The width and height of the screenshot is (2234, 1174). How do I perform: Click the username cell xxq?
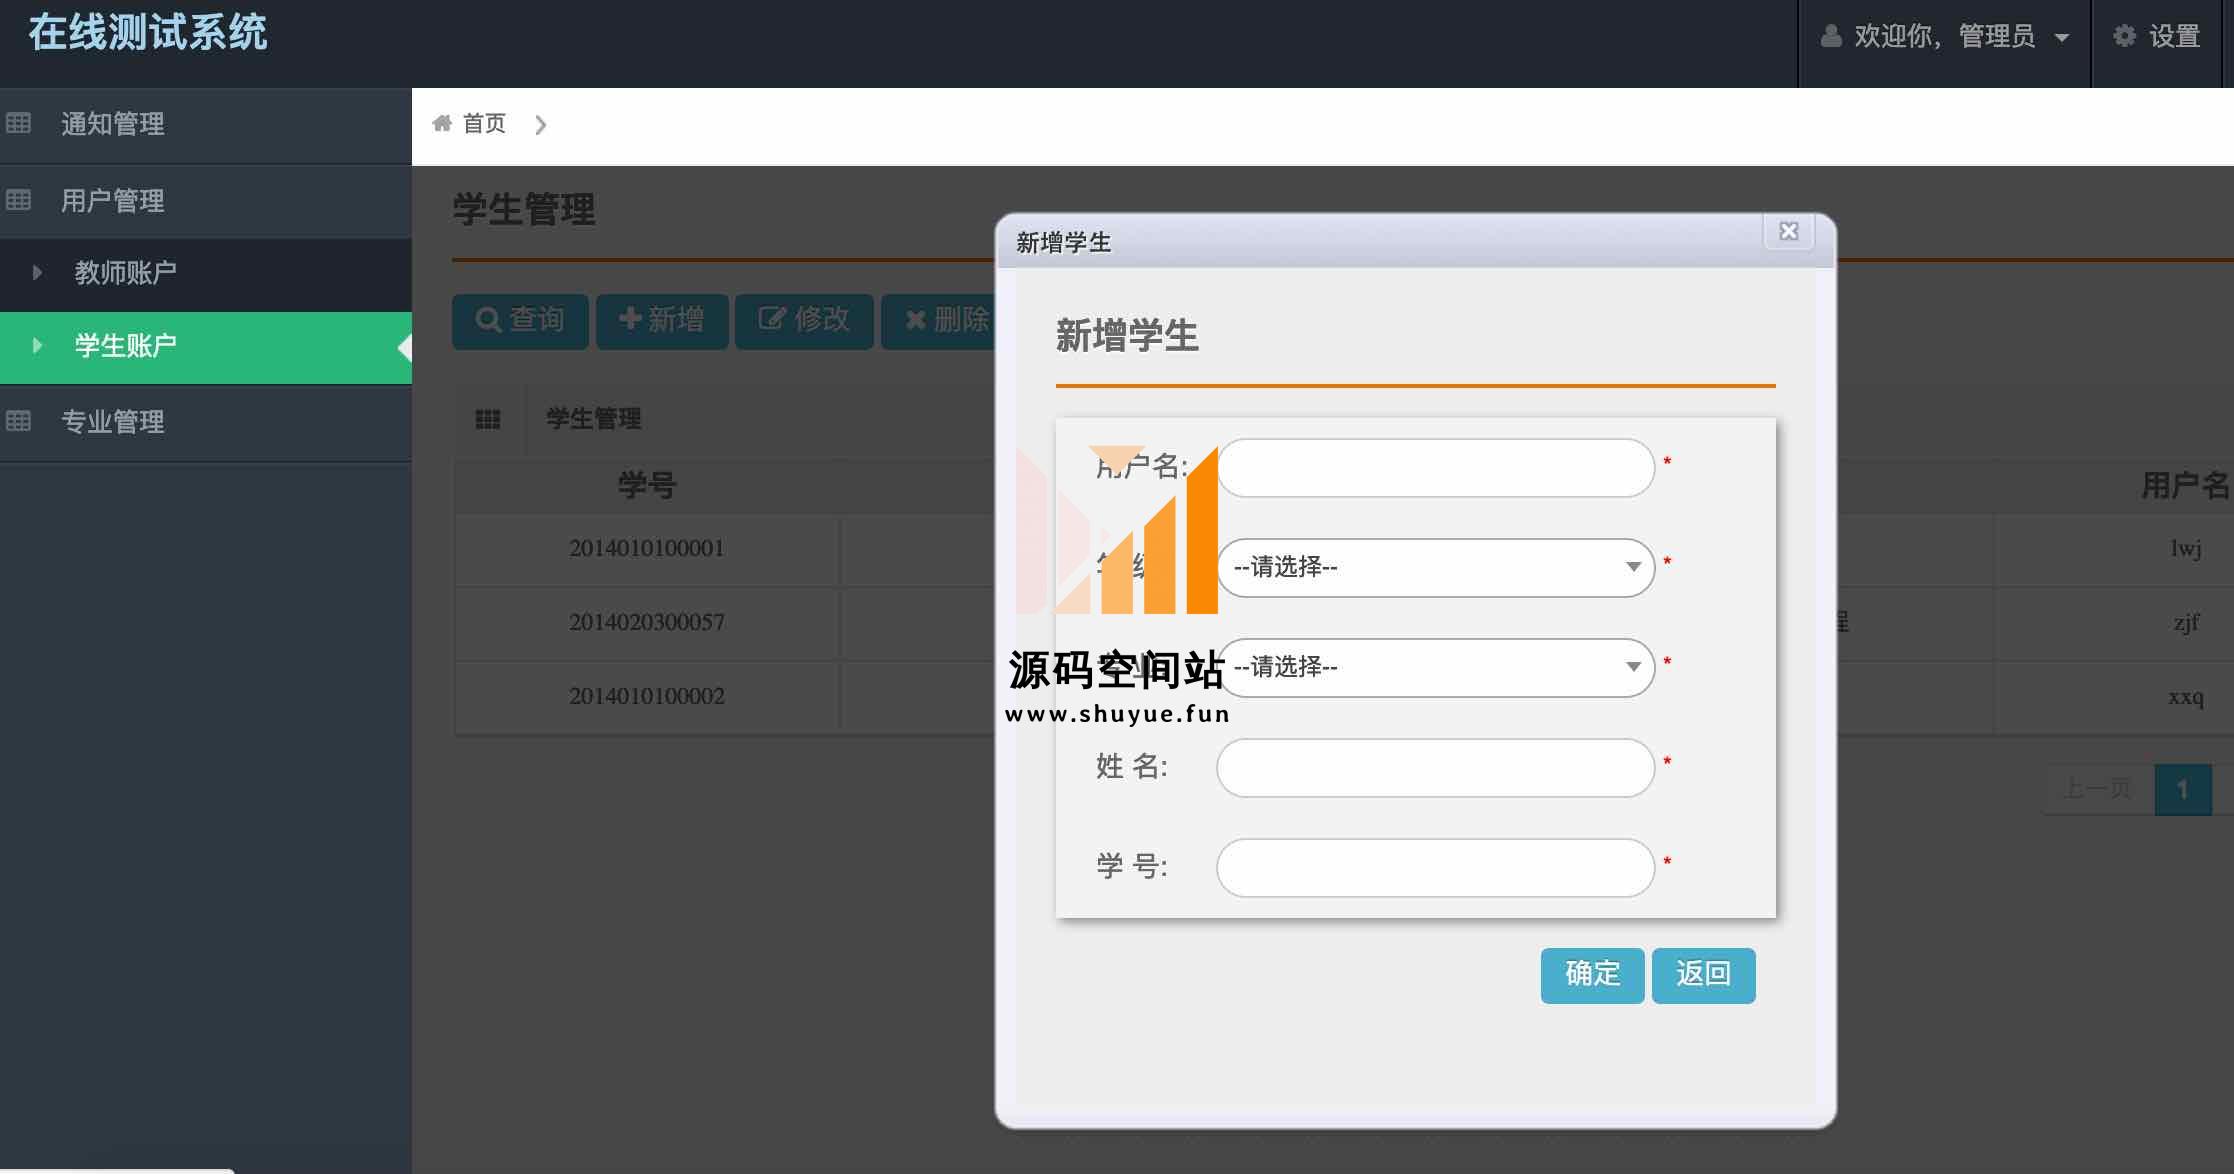(2186, 696)
